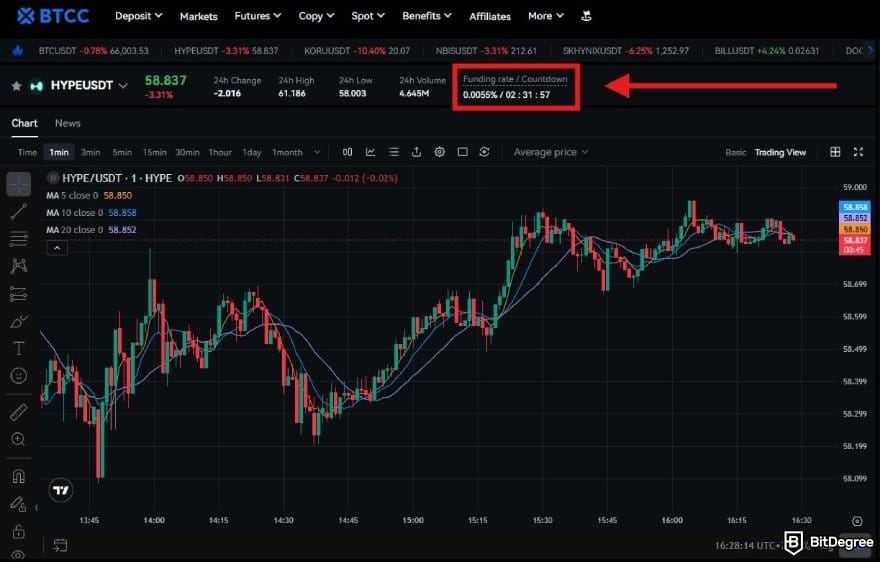880x562 pixels.
Task: Enter fullscreen chart mode
Action: 858,152
